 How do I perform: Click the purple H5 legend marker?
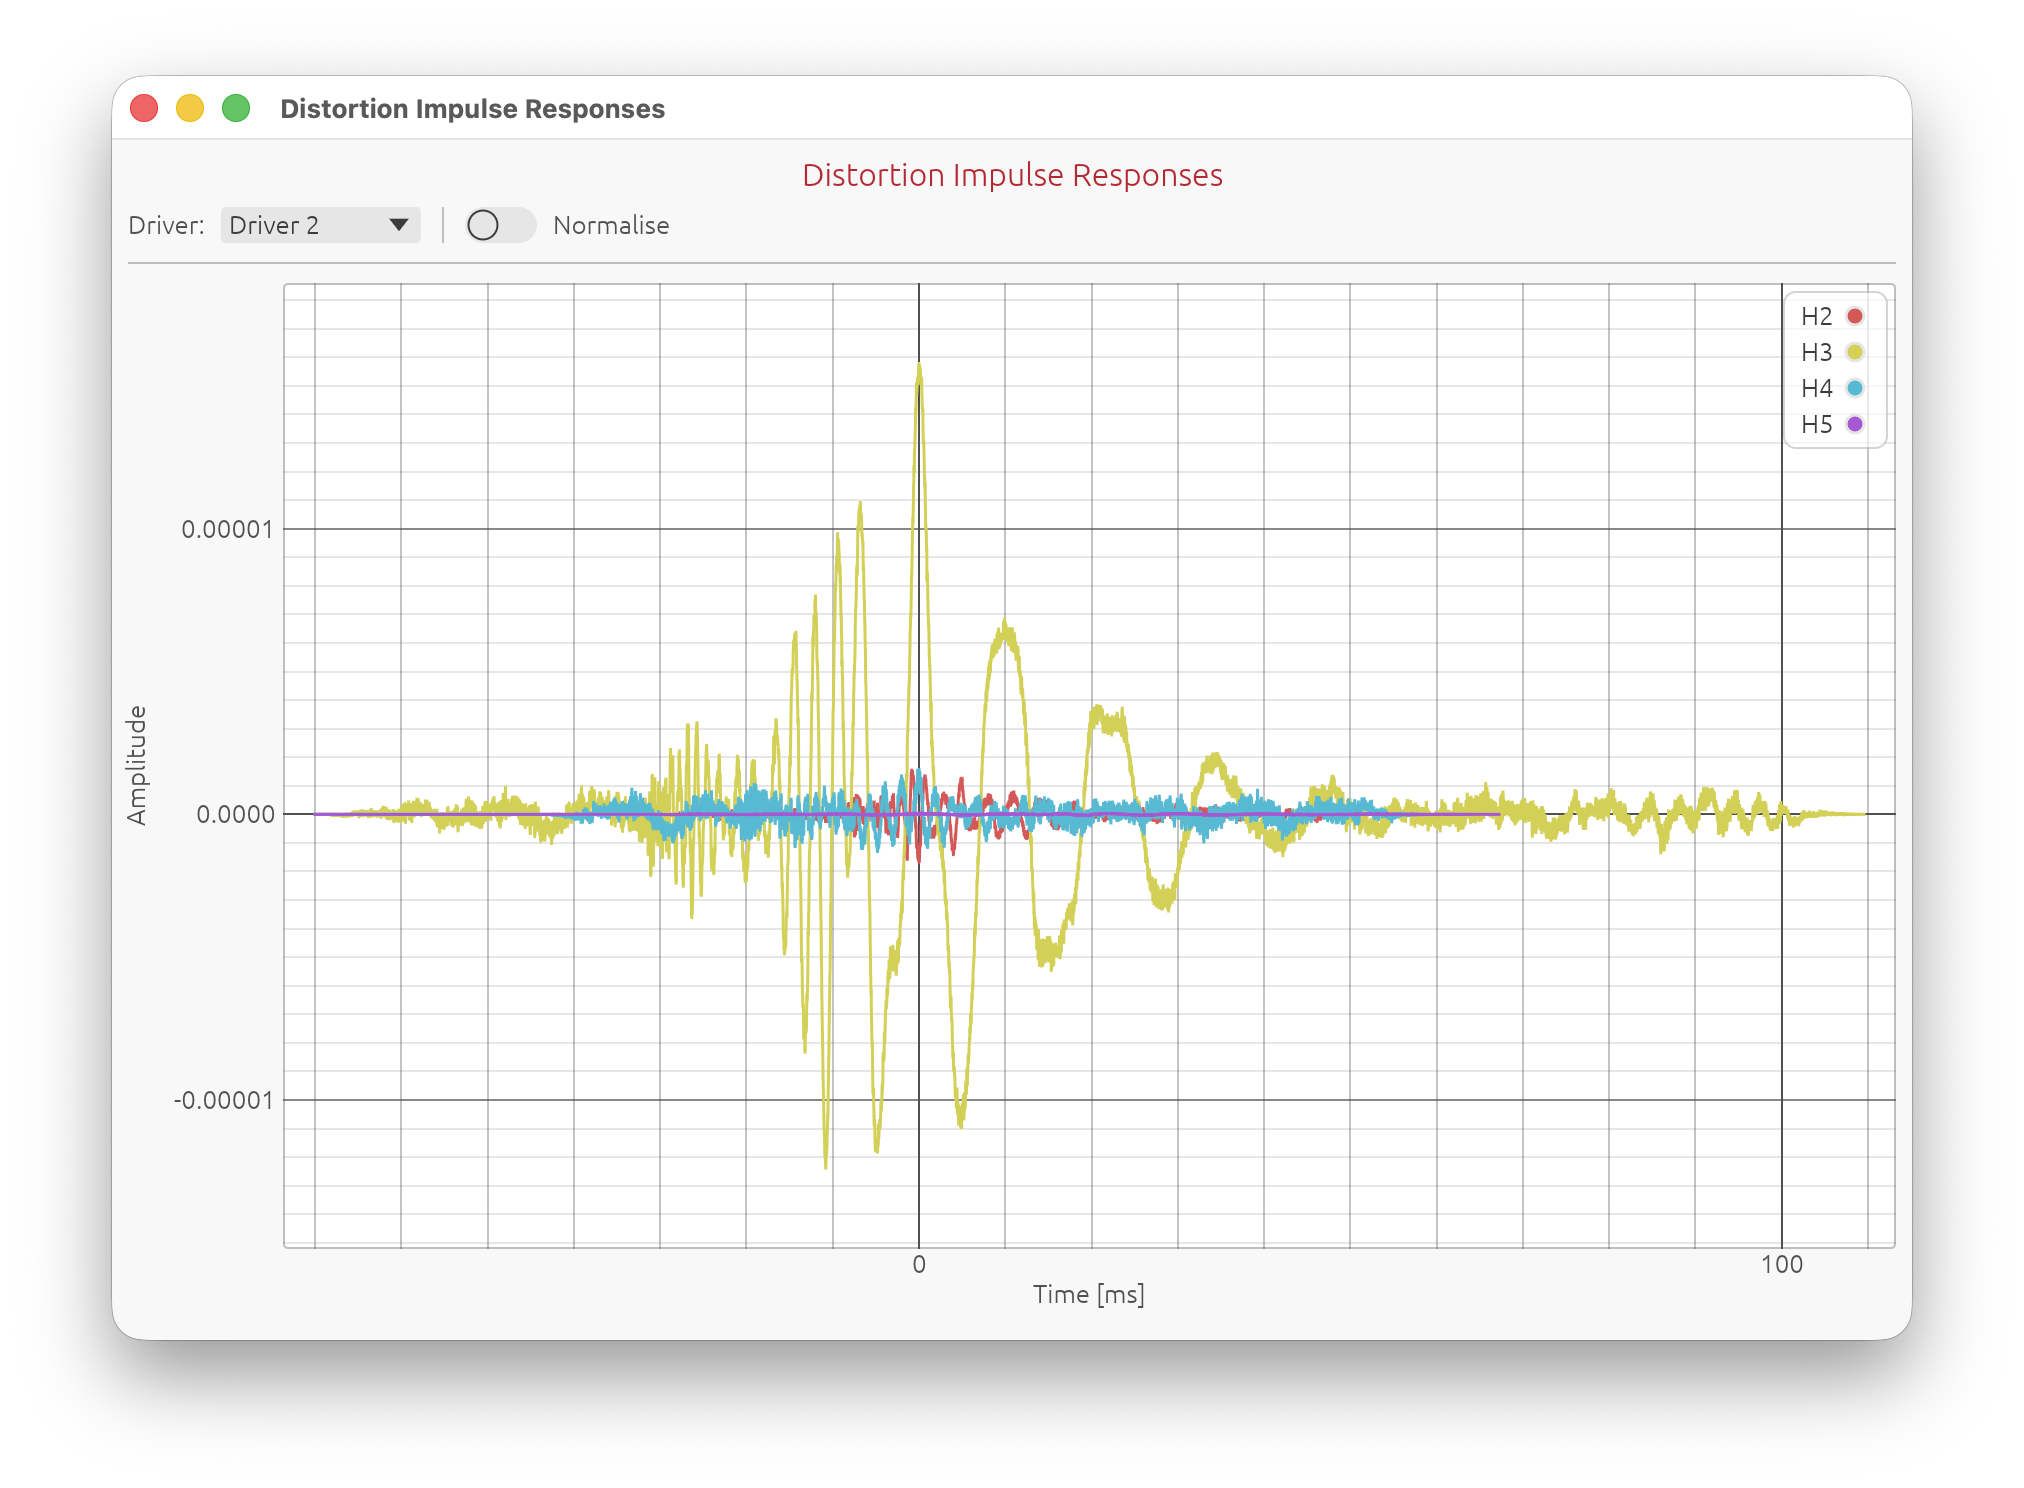(x=1854, y=424)
